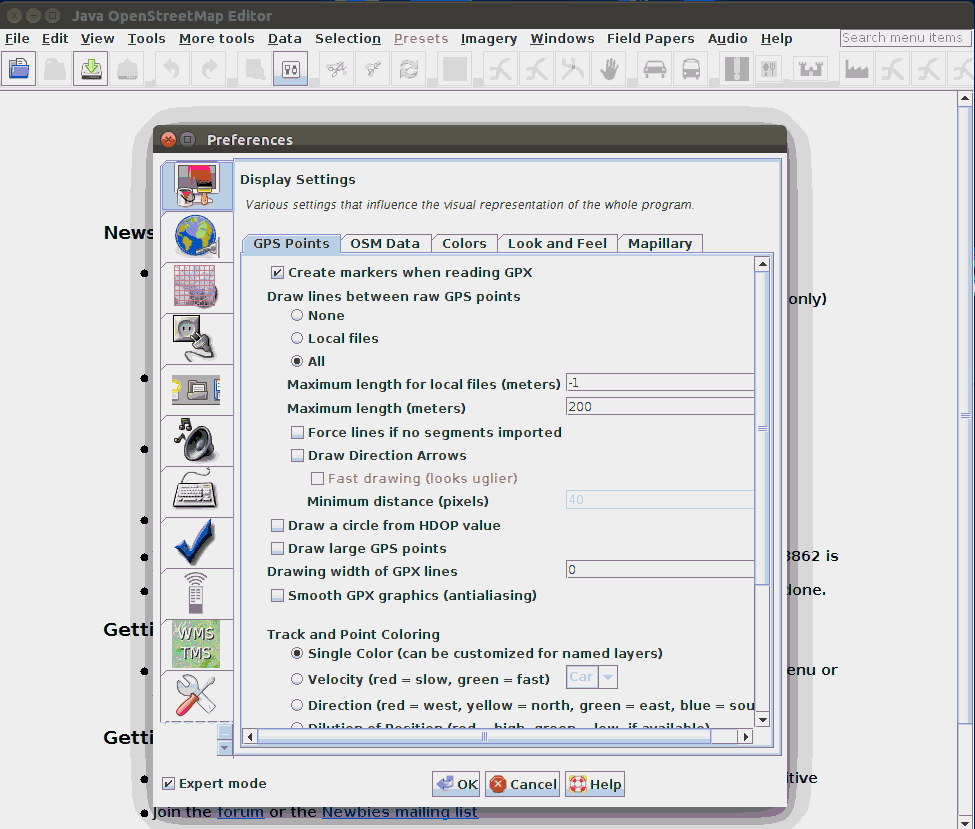Viewport: 975px width, 829px height.
Task: Open the Connection Settings globe icon
Action: coord(196,237)
